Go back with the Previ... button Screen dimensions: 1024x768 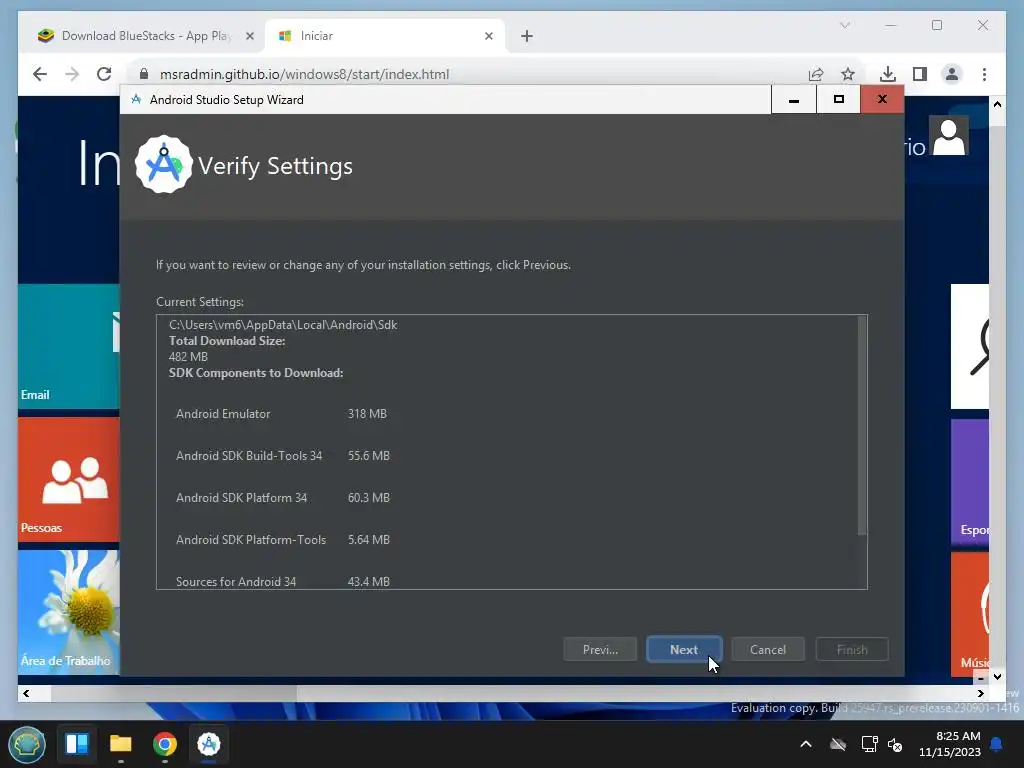(x=600, y=649)
